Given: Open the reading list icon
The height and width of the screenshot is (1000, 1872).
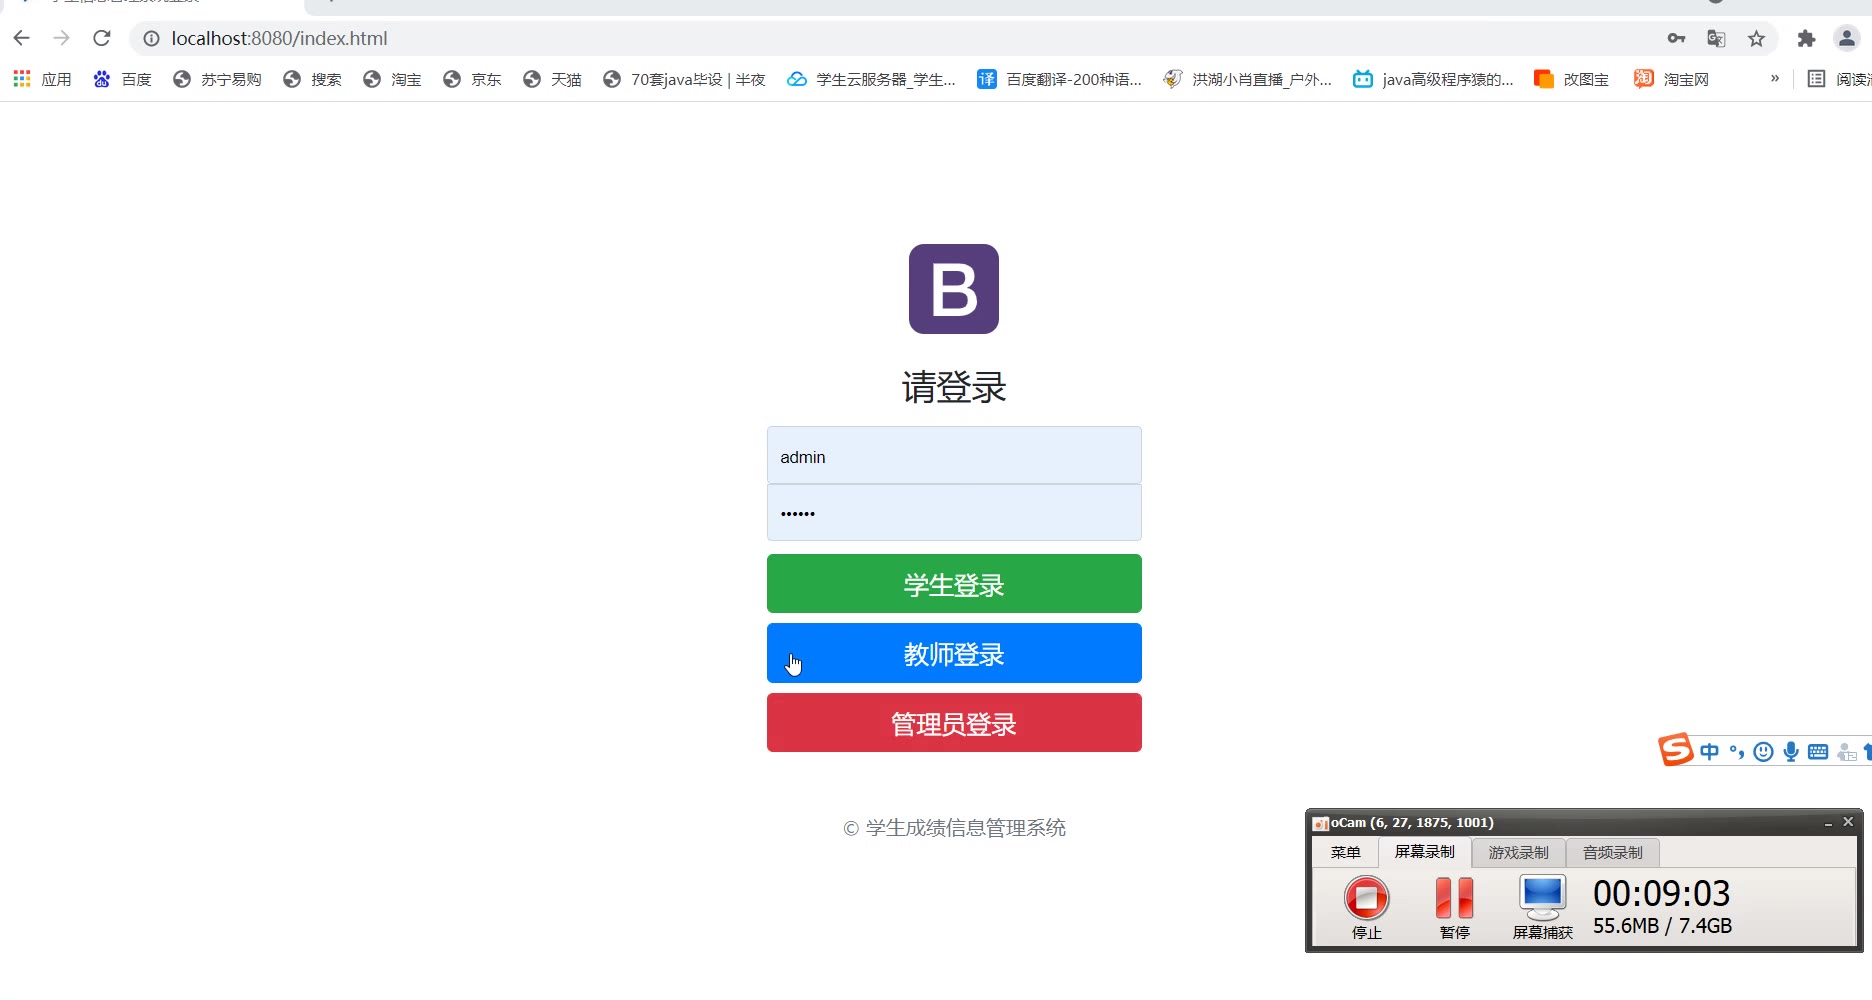Looking at the screenshot, I should pos(1817,79).
